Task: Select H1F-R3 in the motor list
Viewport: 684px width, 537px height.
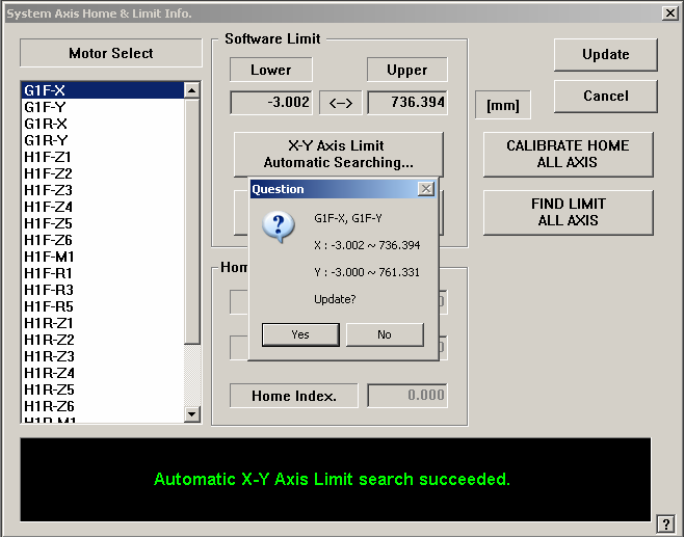Action: [x=103, y=290]
